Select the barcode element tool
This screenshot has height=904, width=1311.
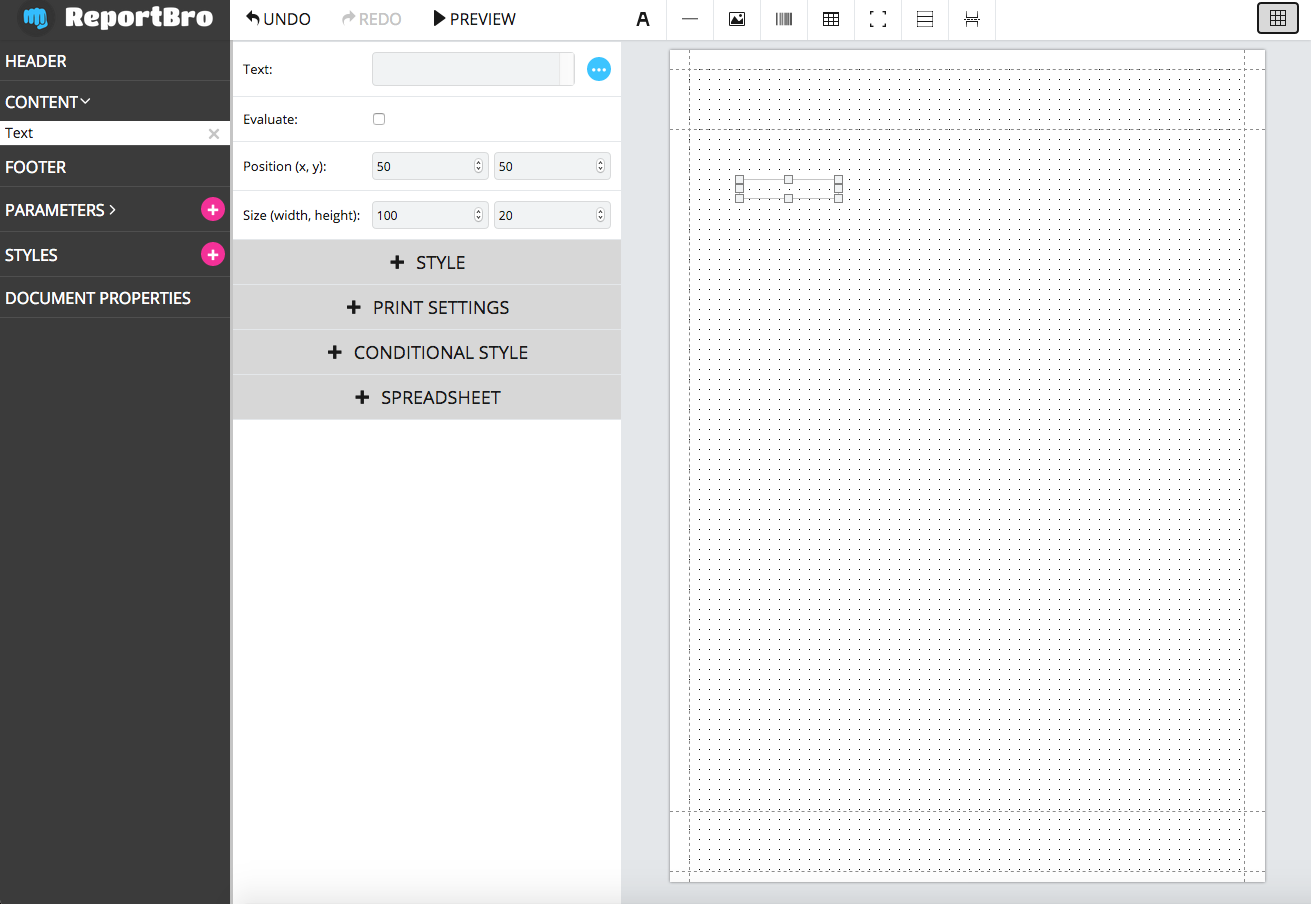tap(784, 19)
